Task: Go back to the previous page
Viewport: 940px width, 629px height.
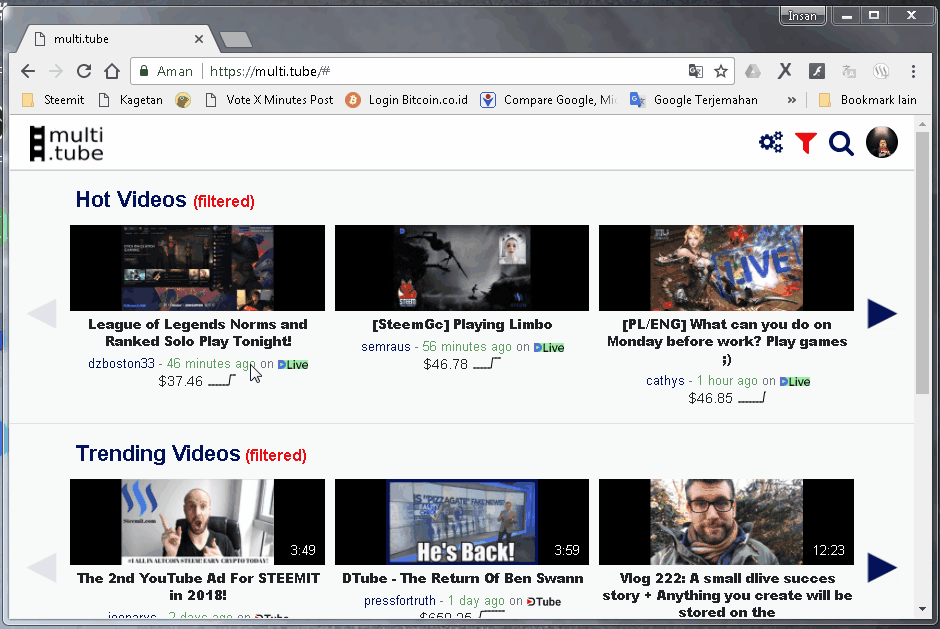Action: pyautogui.click(x=28, y=71)
